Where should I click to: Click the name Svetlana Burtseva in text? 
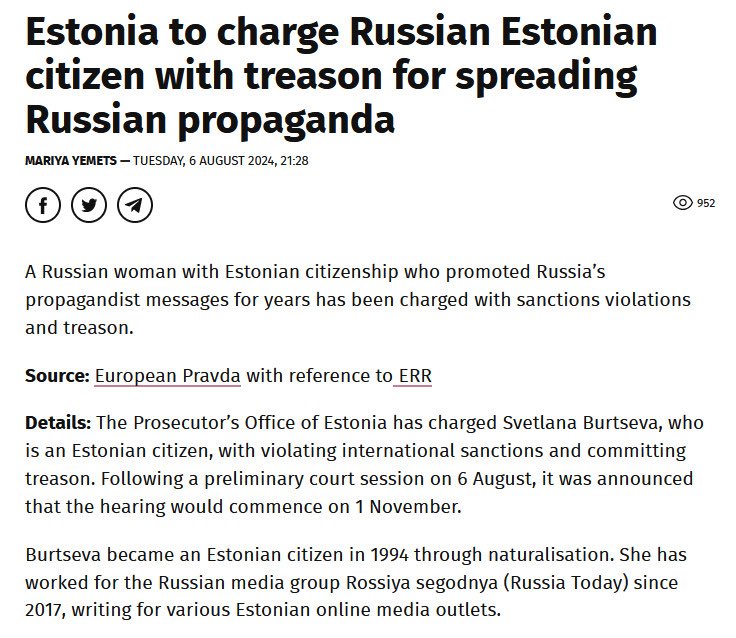tap(582, 423)
